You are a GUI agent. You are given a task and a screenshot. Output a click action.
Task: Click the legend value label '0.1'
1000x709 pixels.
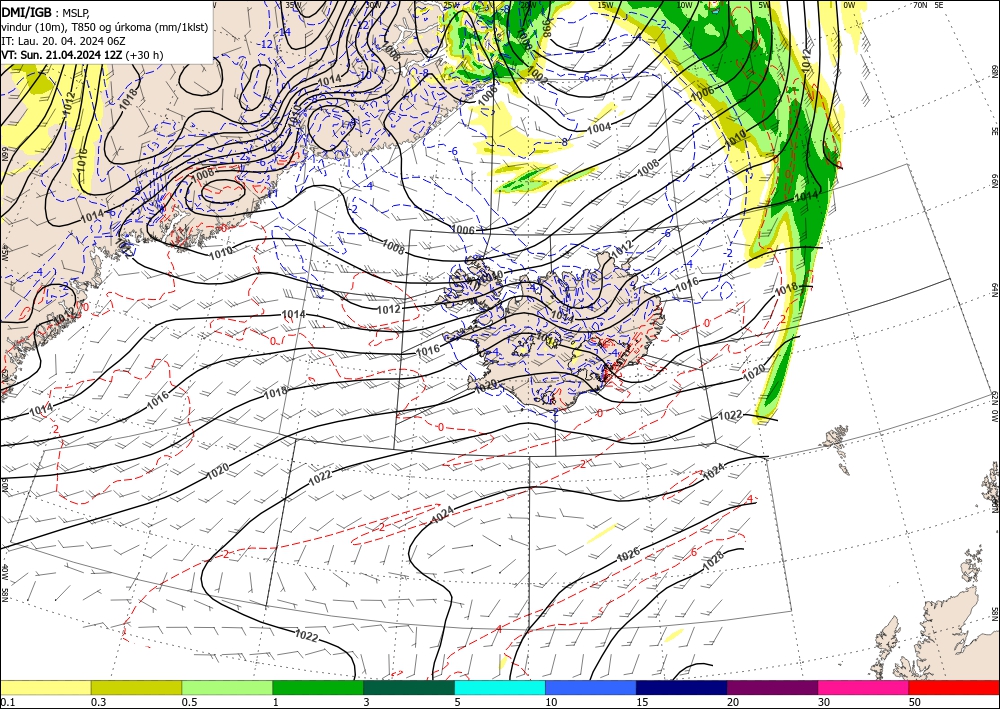click(6, 702)
